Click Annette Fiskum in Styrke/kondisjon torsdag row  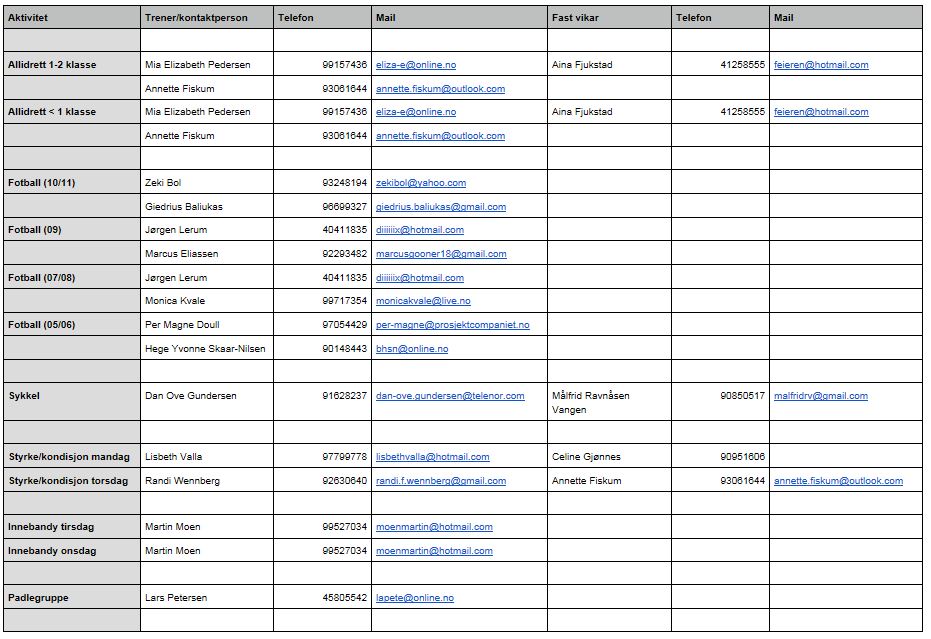point(586,480)
